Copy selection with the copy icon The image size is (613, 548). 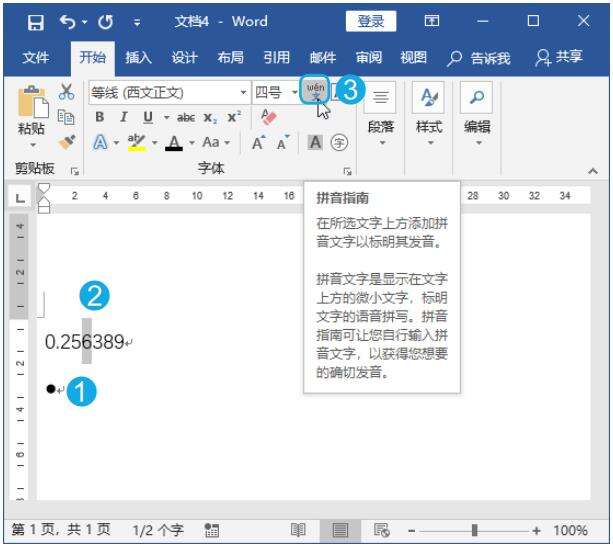(66, 117)
